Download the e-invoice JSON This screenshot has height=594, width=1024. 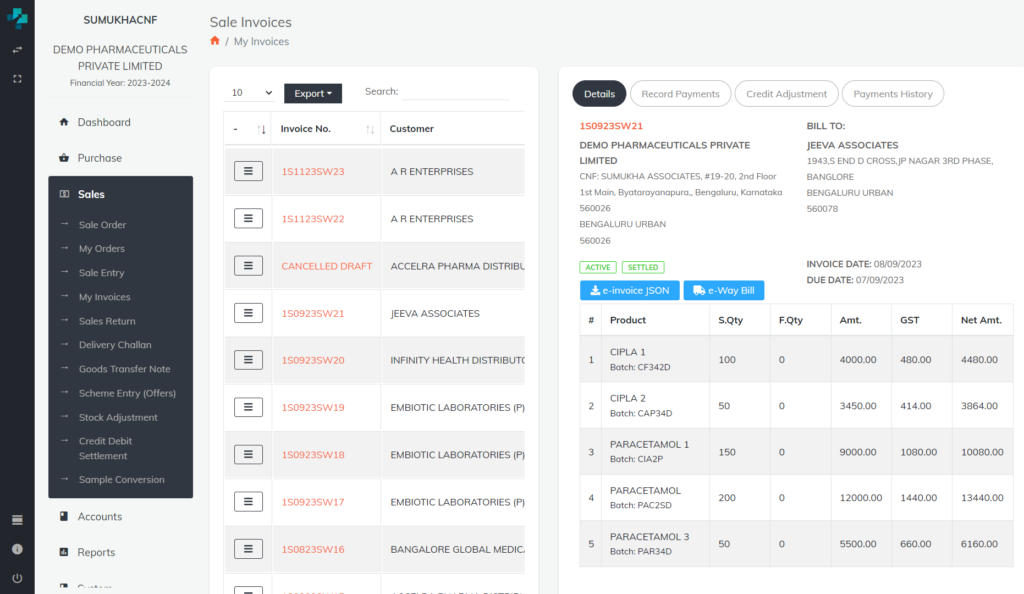pos(629,291)
